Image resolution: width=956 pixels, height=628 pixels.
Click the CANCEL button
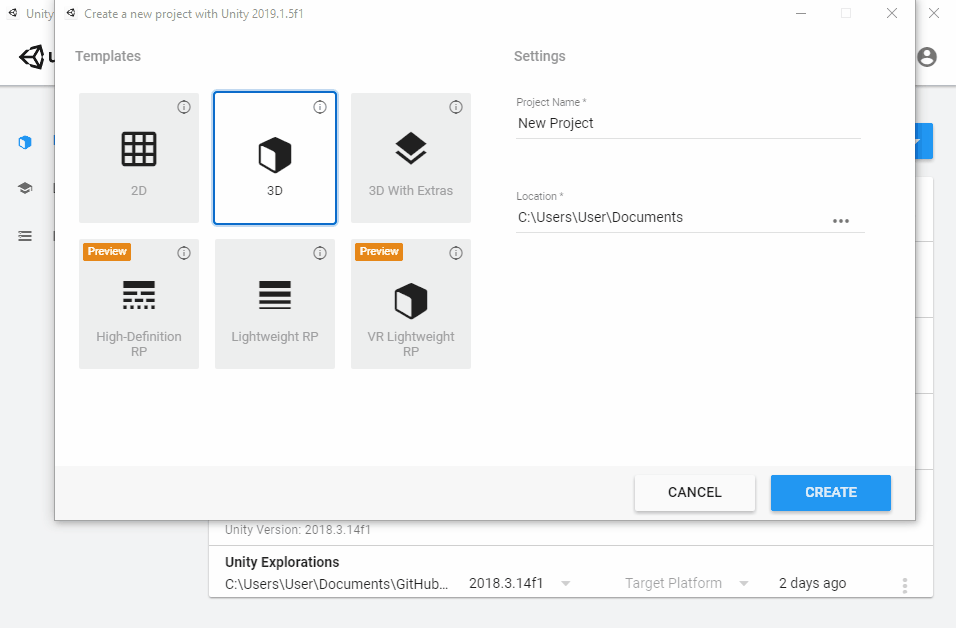pos(695,493)
